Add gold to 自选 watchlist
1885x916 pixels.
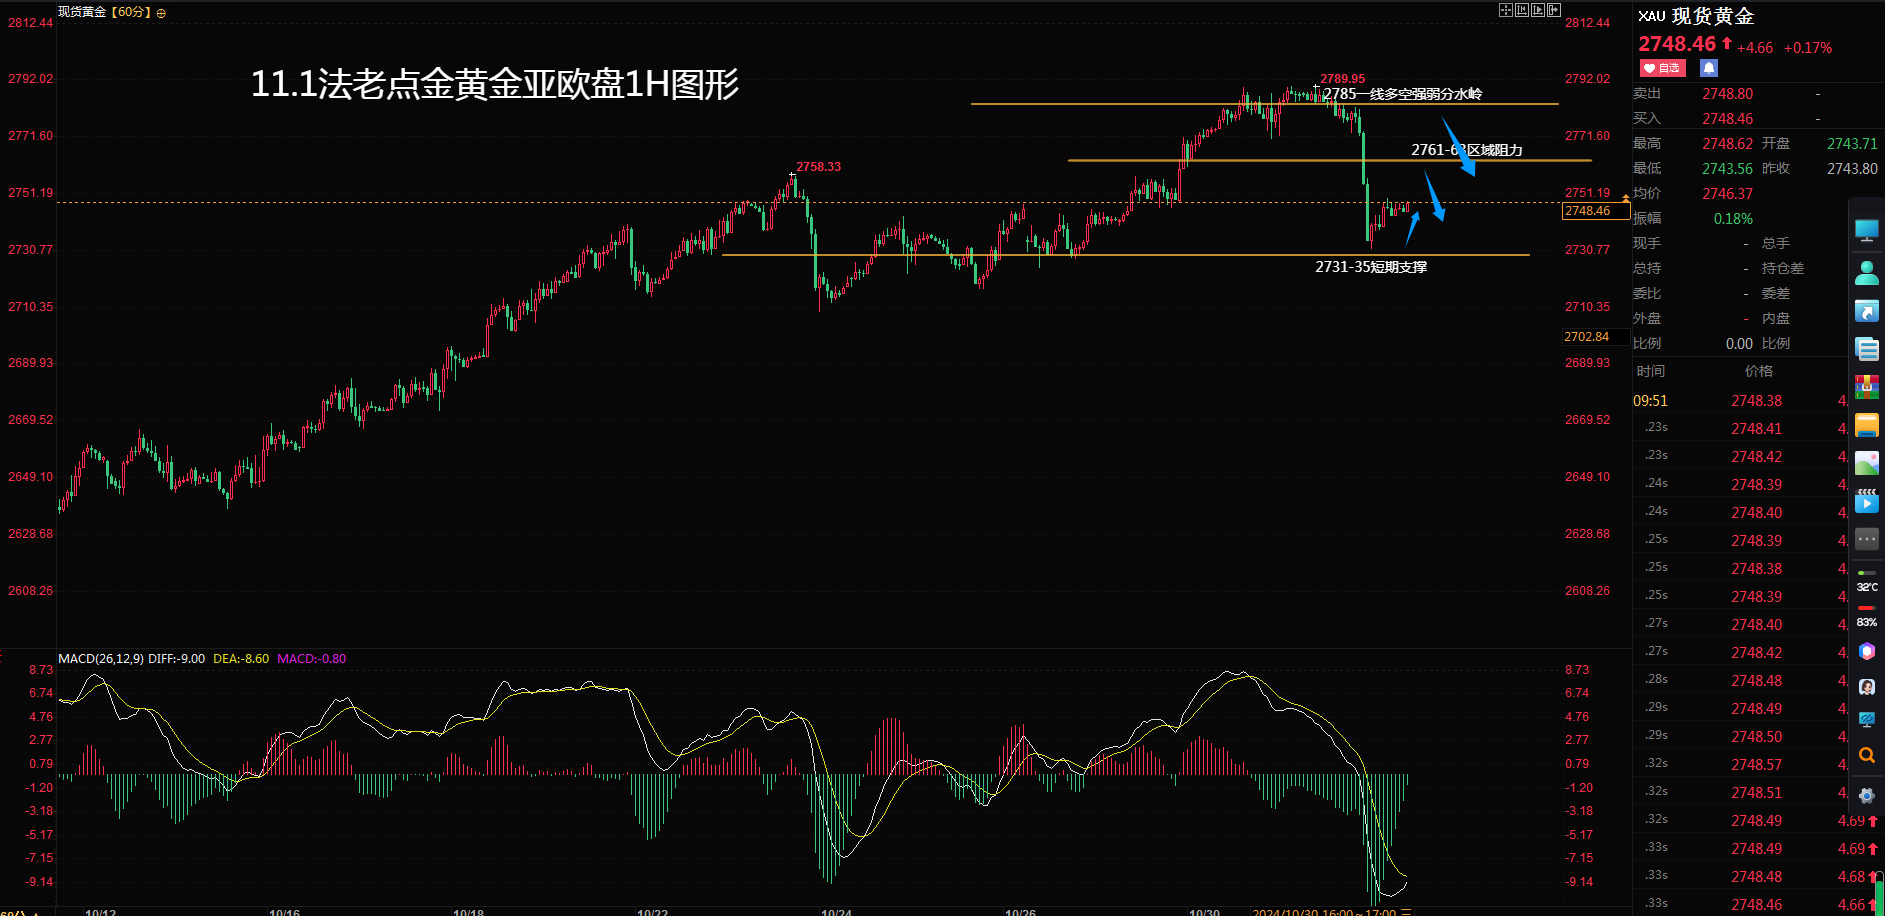(1662, 68)
